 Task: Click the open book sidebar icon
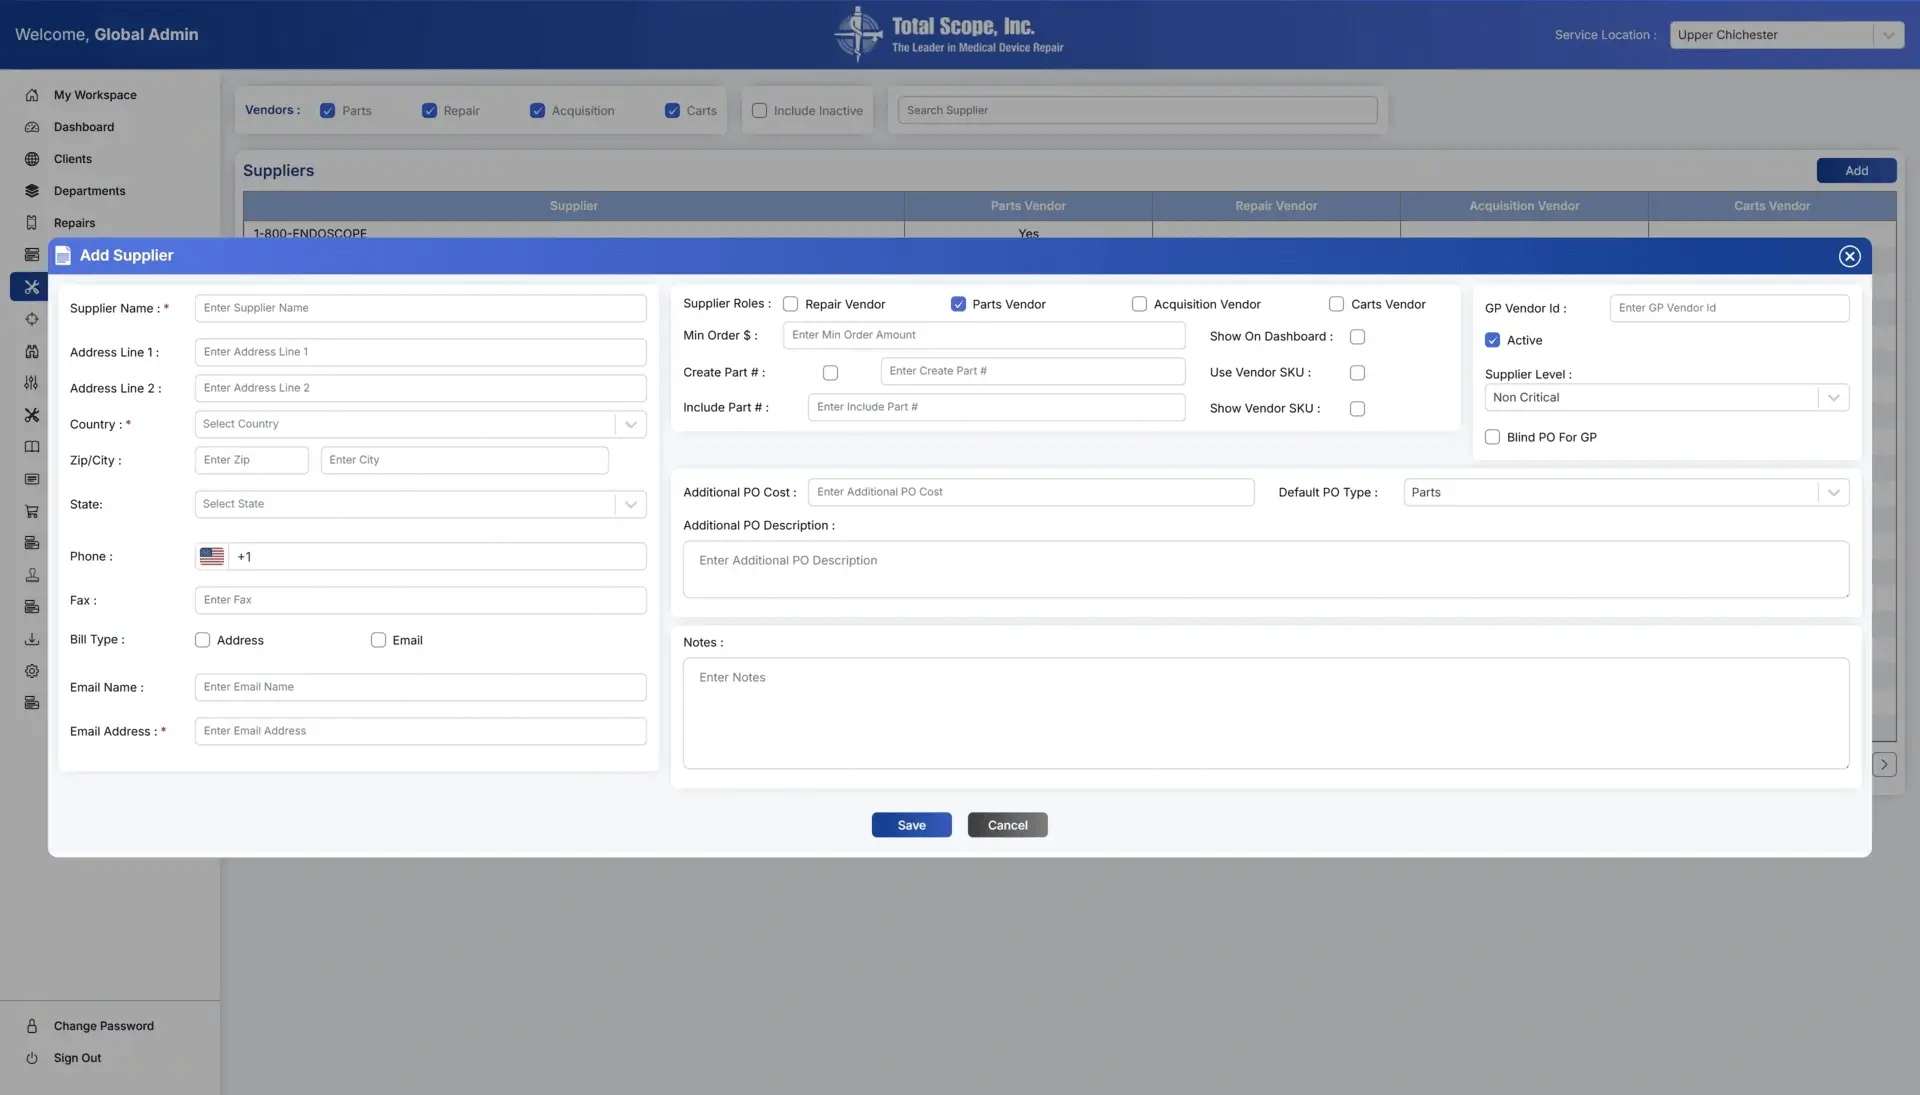click(x=32, y=447)
